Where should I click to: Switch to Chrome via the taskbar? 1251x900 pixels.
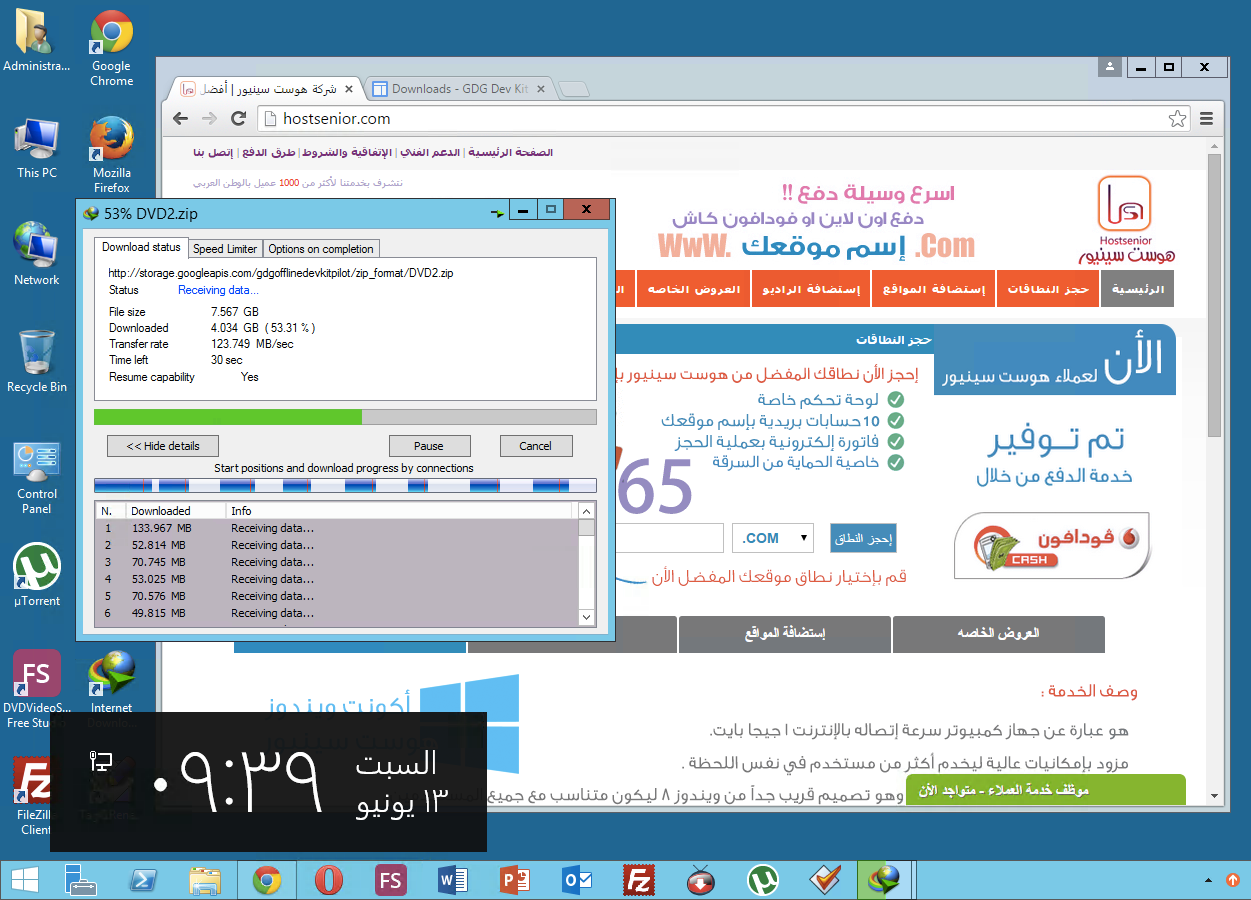click(x=267, y=880)
